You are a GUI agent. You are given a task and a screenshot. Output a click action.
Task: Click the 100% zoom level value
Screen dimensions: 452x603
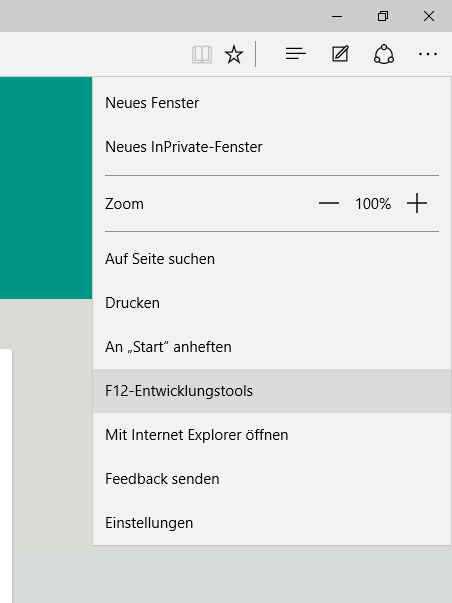coord(373,203)
